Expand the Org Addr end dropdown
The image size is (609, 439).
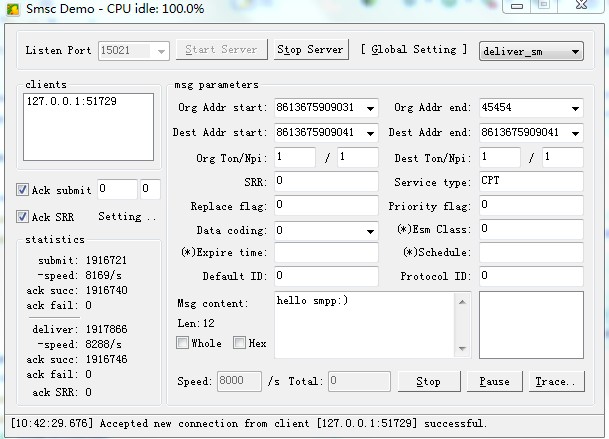click(x=575, y=108)
